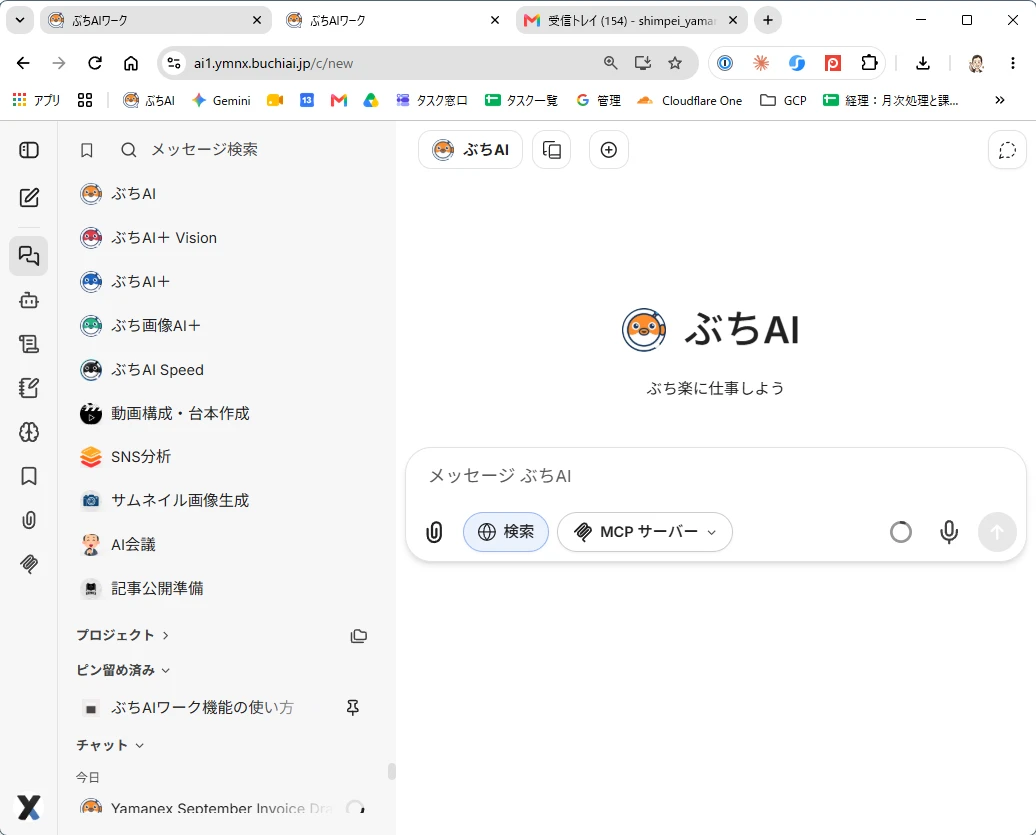Collapse the チャット section

[110, 745]
